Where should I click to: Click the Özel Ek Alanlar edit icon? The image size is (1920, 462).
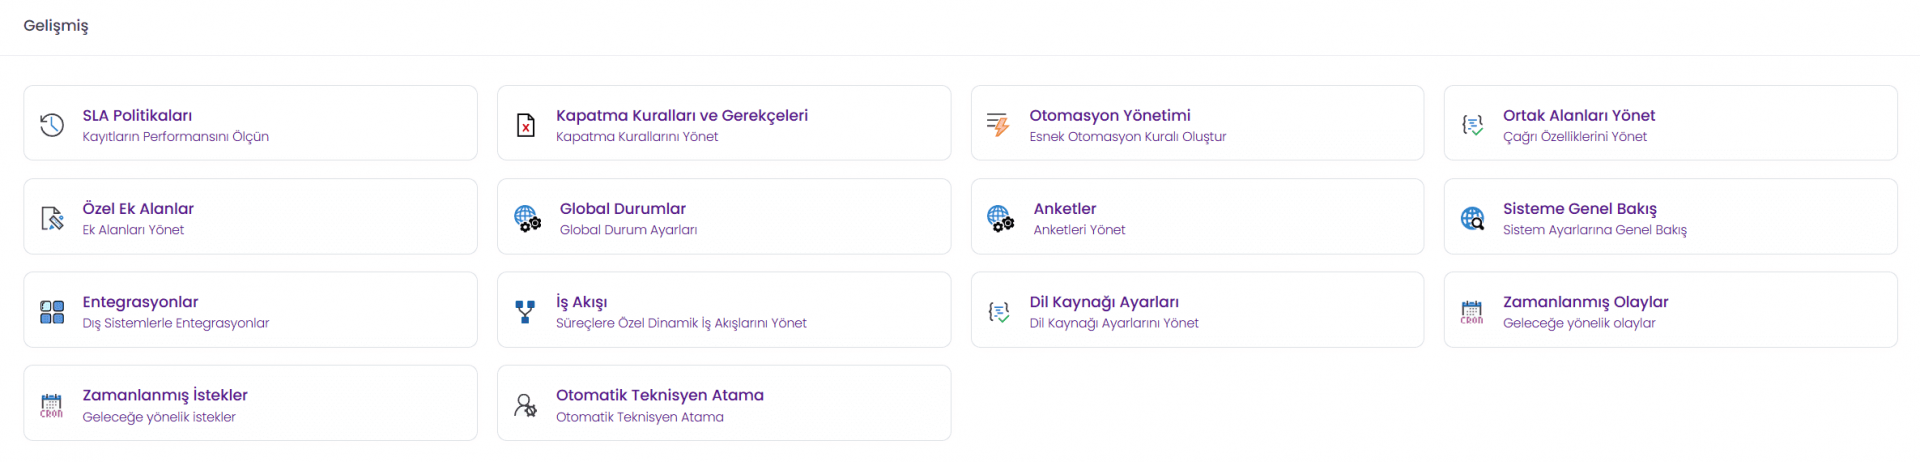click(52, 218)
